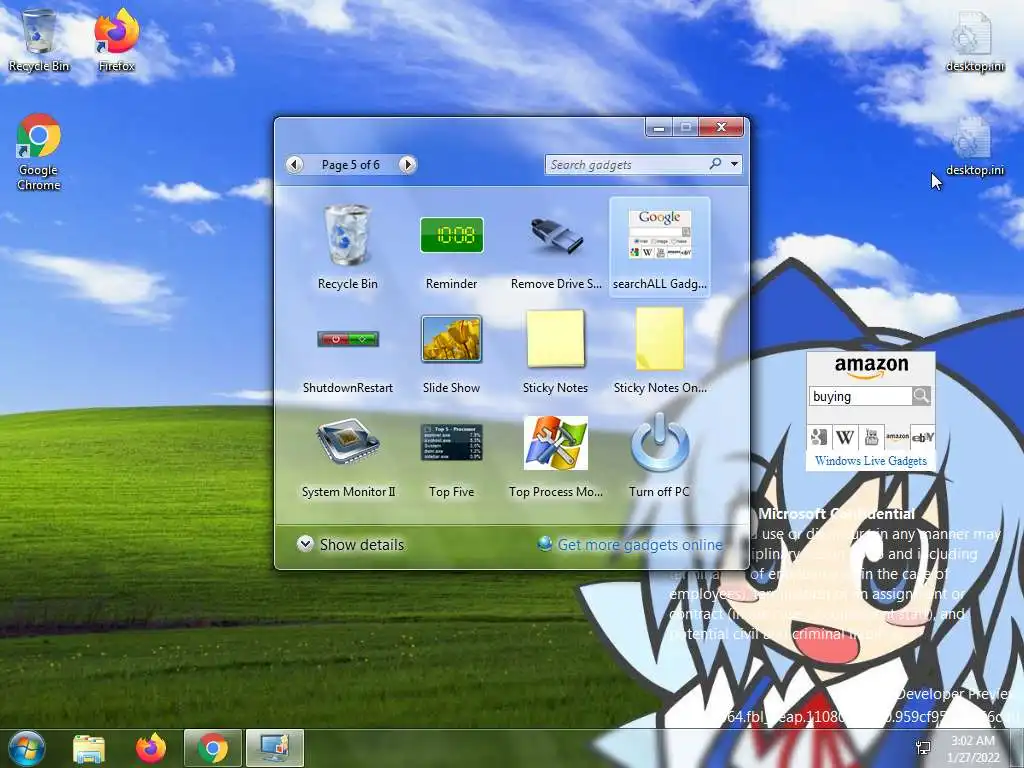Image resolution: width=1024 pixels, height=768 pixels.
Task: Select the third search engine icon in gadget
Action: point(871,437)
